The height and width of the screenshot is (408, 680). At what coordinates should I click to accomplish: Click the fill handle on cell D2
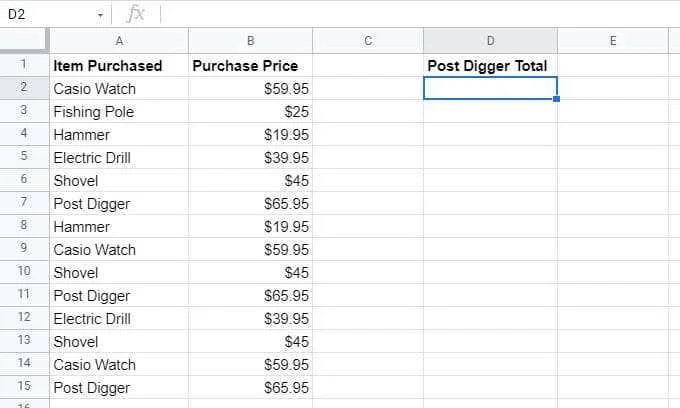557,99
